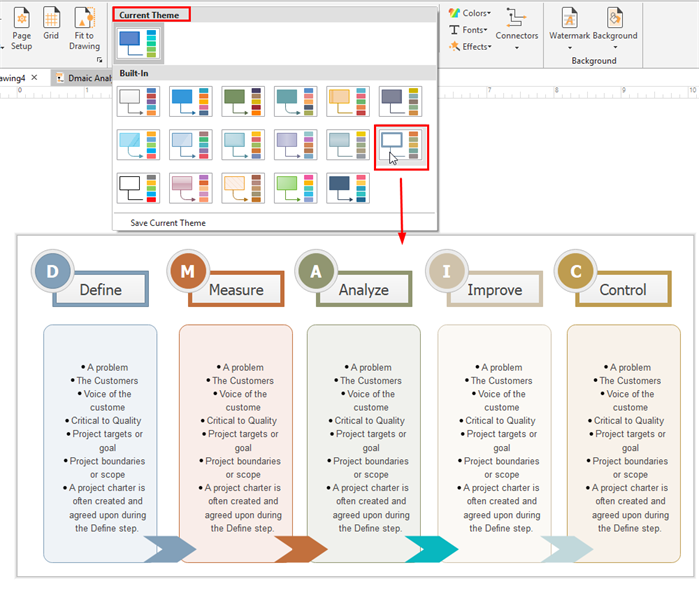Choose orange shape theme in first row
The image size is (699, 600).
point(348,101)
